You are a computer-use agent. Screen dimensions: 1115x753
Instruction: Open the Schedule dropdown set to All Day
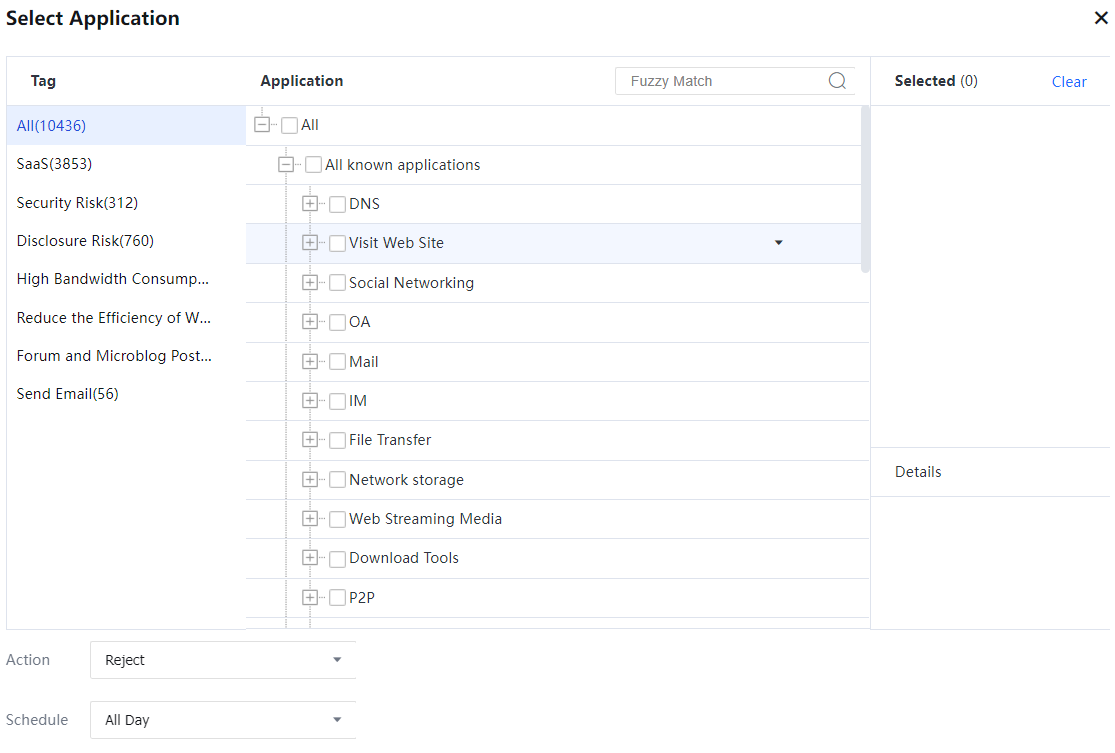tap(222, 720)
